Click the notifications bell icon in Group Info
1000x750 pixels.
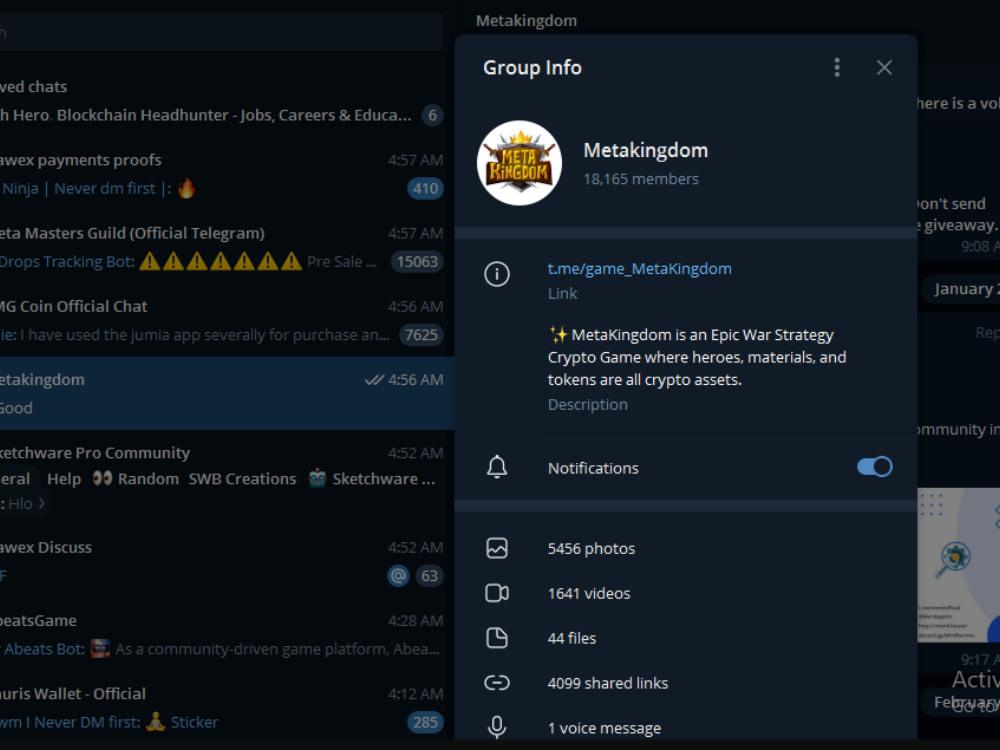tap(497, 467)
